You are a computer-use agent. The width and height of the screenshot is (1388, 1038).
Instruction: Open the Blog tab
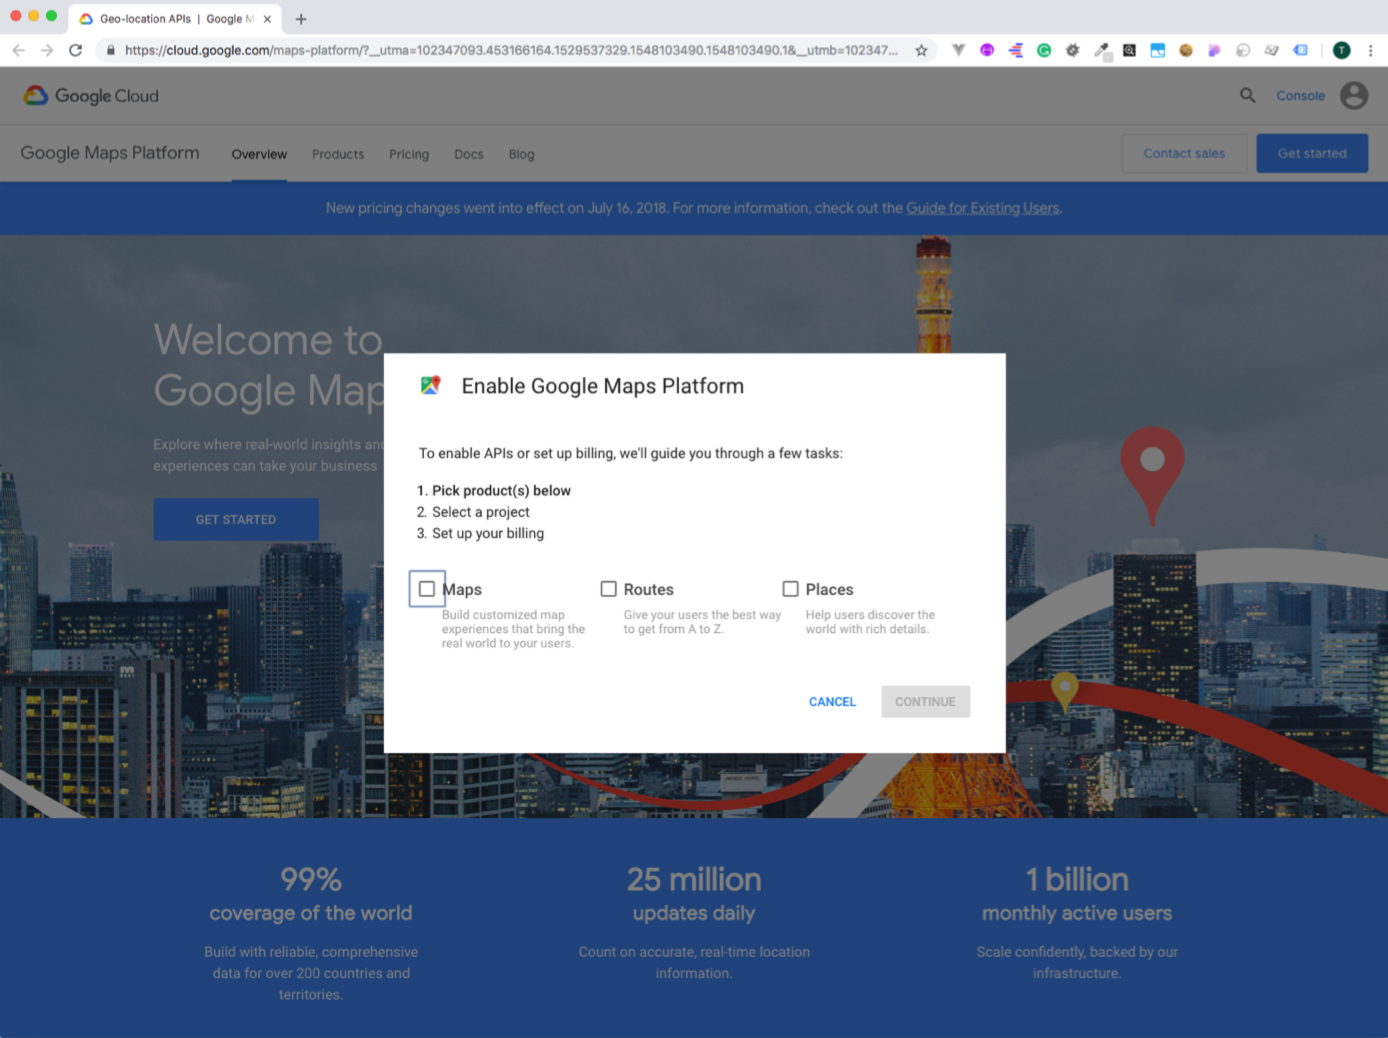(521, 154)
